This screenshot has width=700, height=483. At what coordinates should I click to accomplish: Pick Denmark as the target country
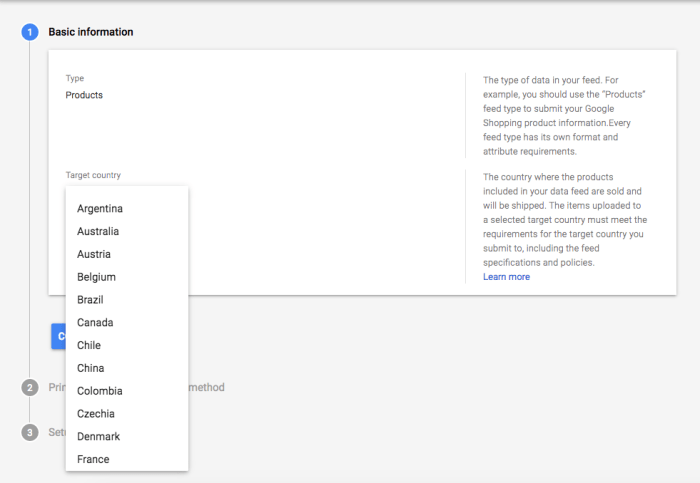pyautogui.click(x=98, y=437)
